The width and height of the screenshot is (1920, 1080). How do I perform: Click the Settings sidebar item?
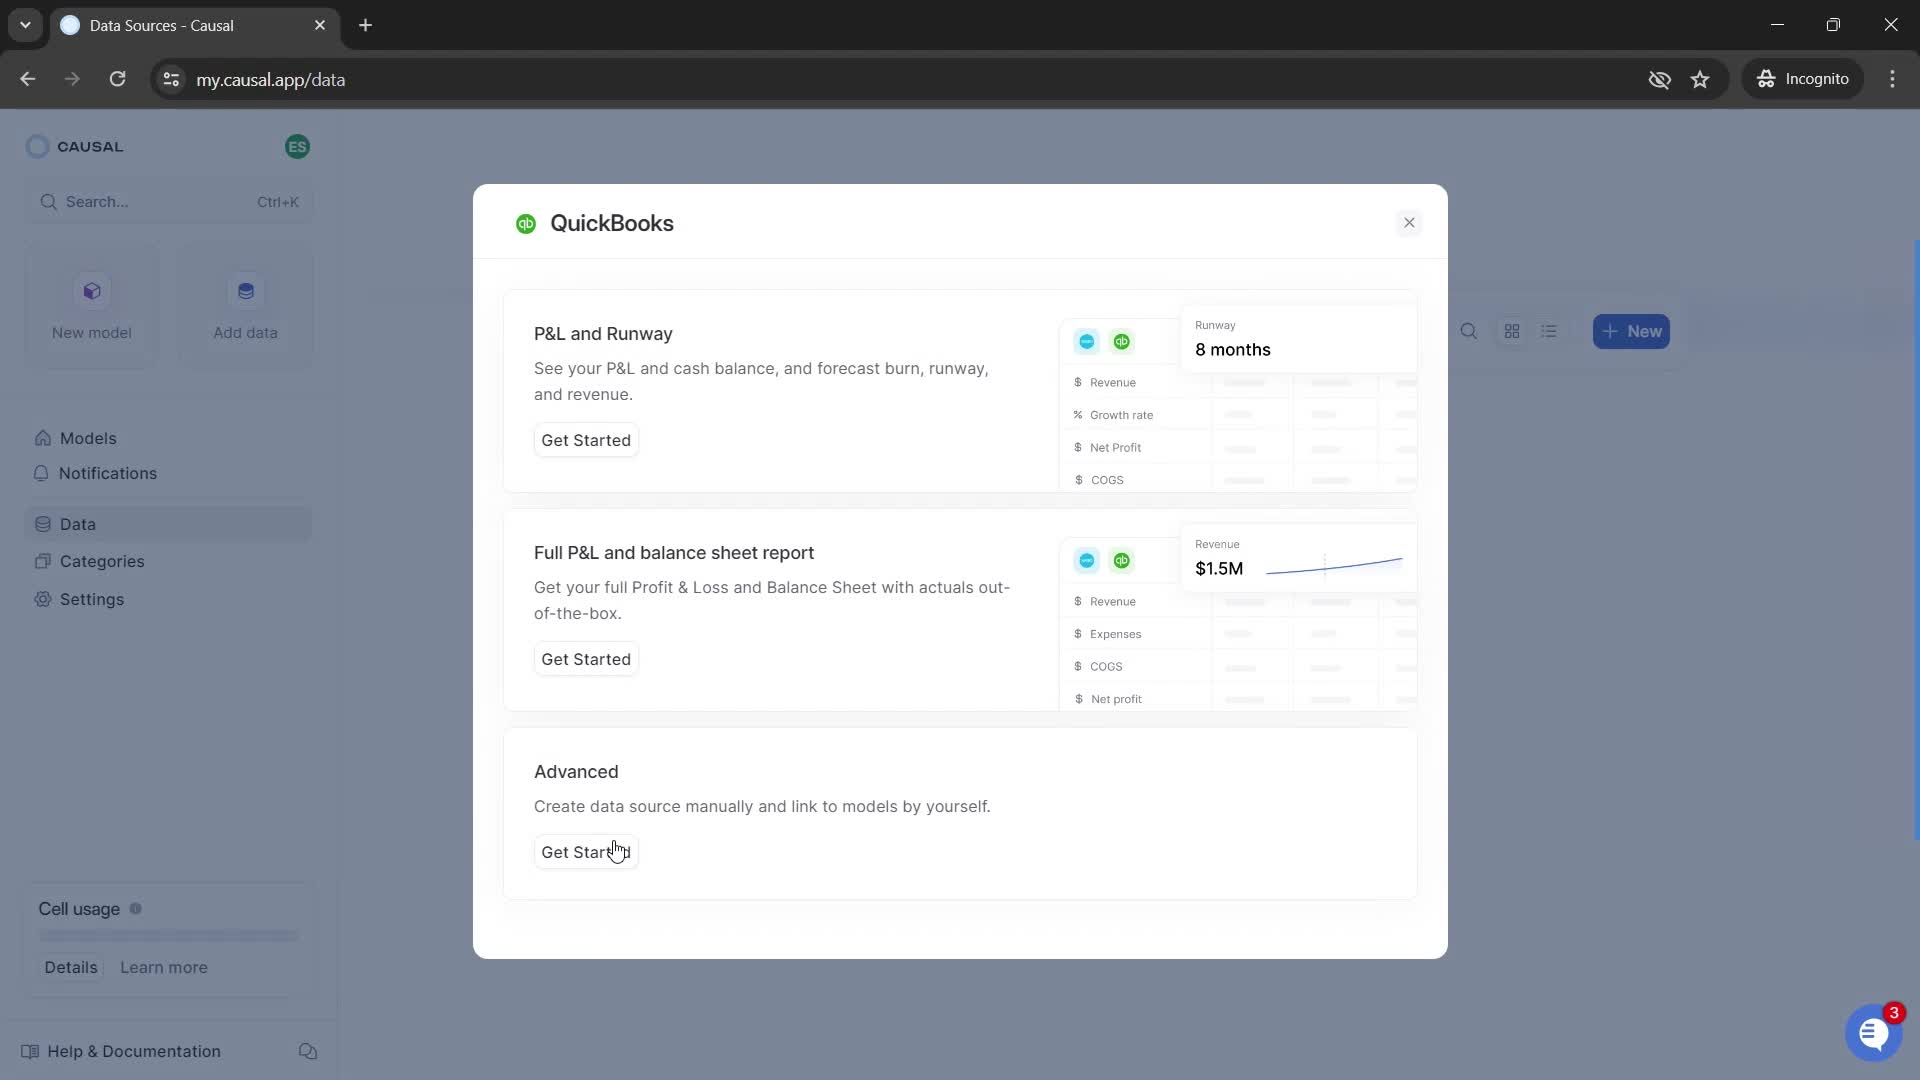(92, 599)
